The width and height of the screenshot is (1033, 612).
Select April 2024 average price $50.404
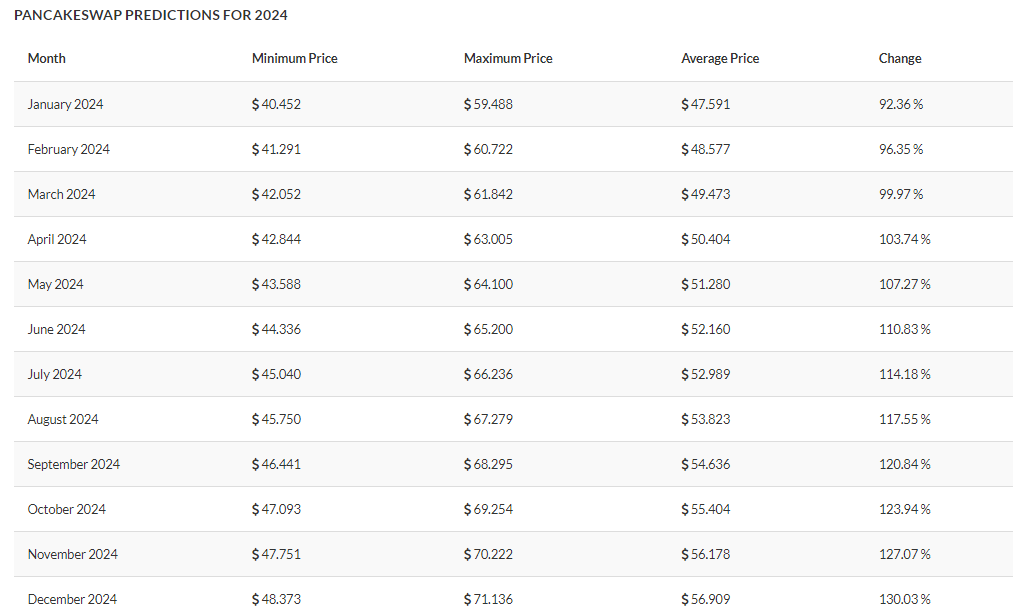(706, 239)
